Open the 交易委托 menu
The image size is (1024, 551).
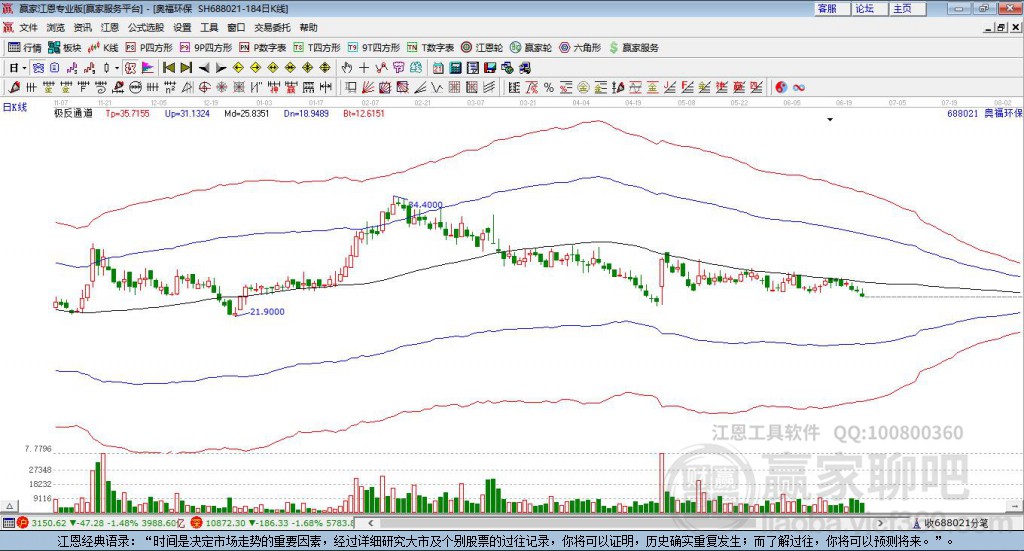(272, 27)
